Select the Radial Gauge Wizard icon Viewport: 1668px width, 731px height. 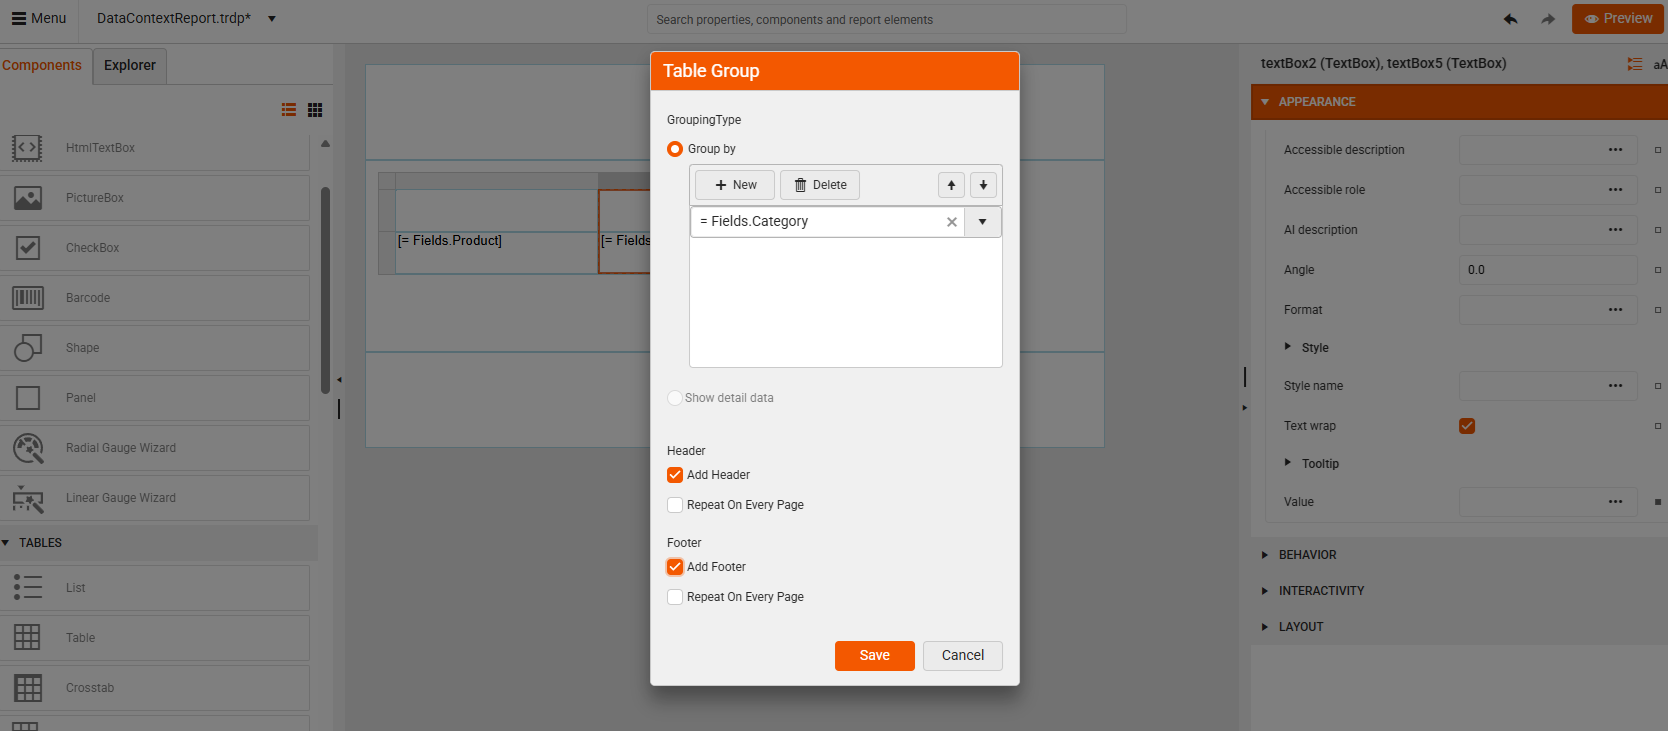pyautogui.click(x=28, y=448)
